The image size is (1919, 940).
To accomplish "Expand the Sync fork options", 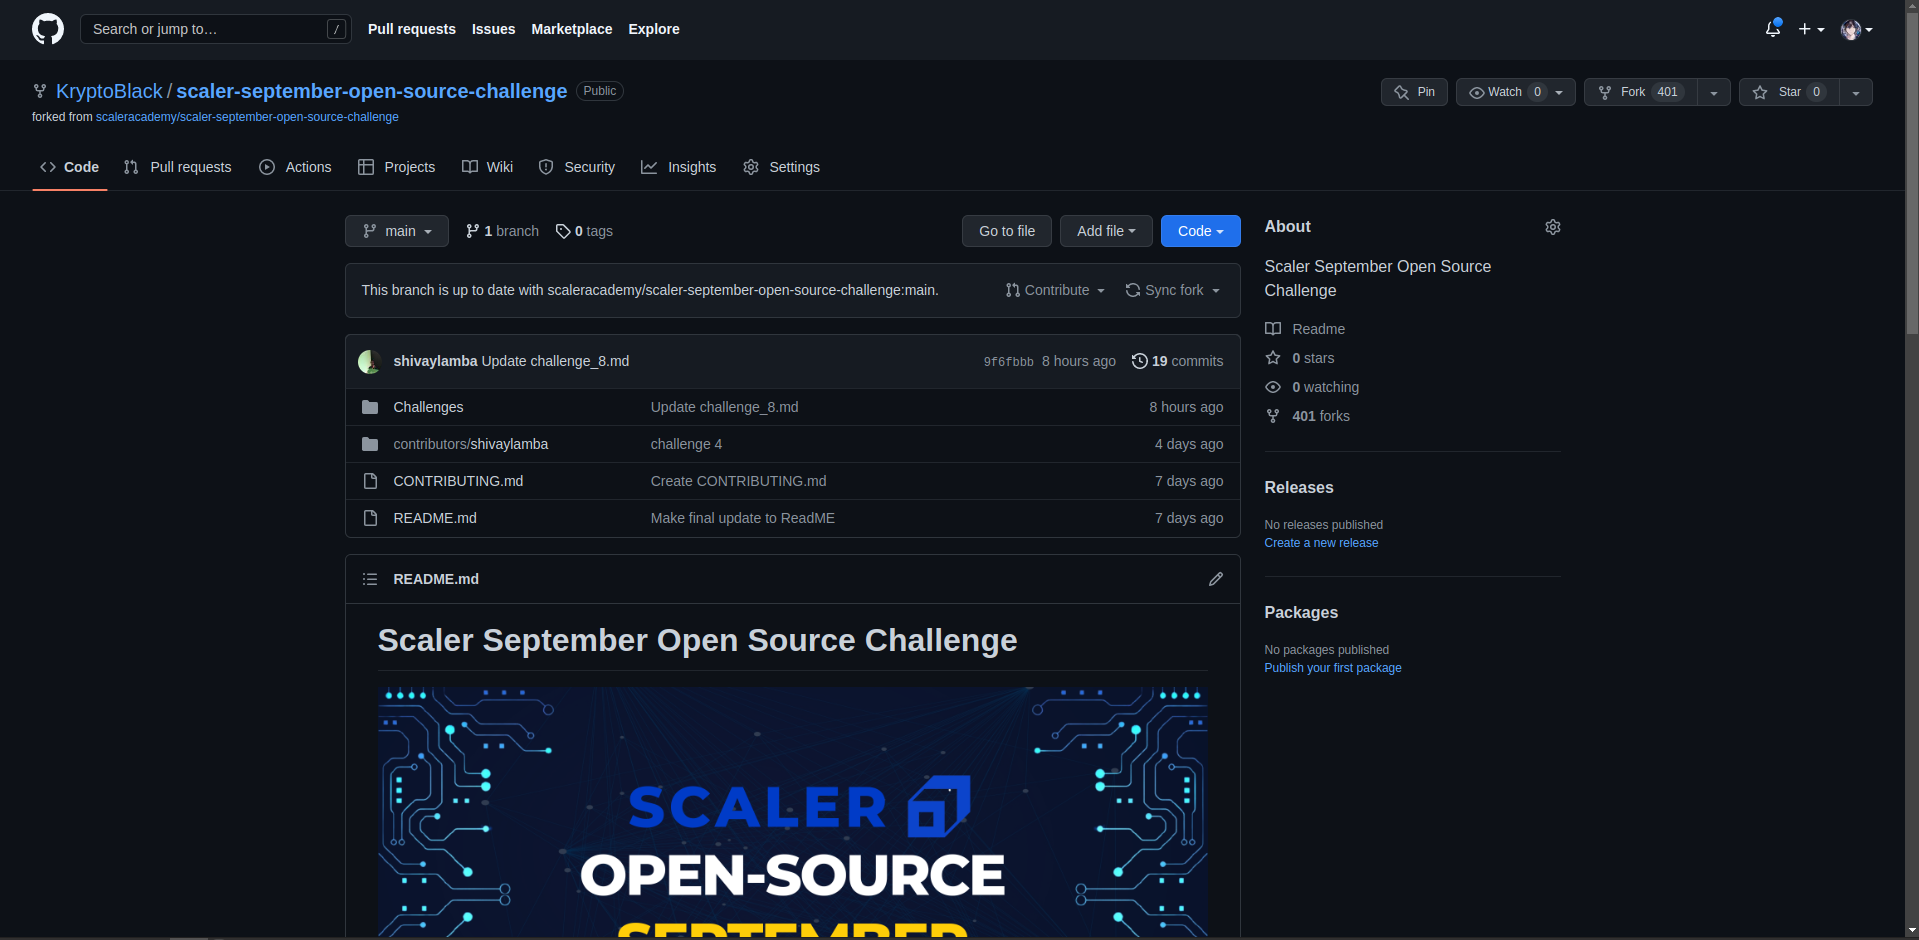I will (x=1172, y=290).
